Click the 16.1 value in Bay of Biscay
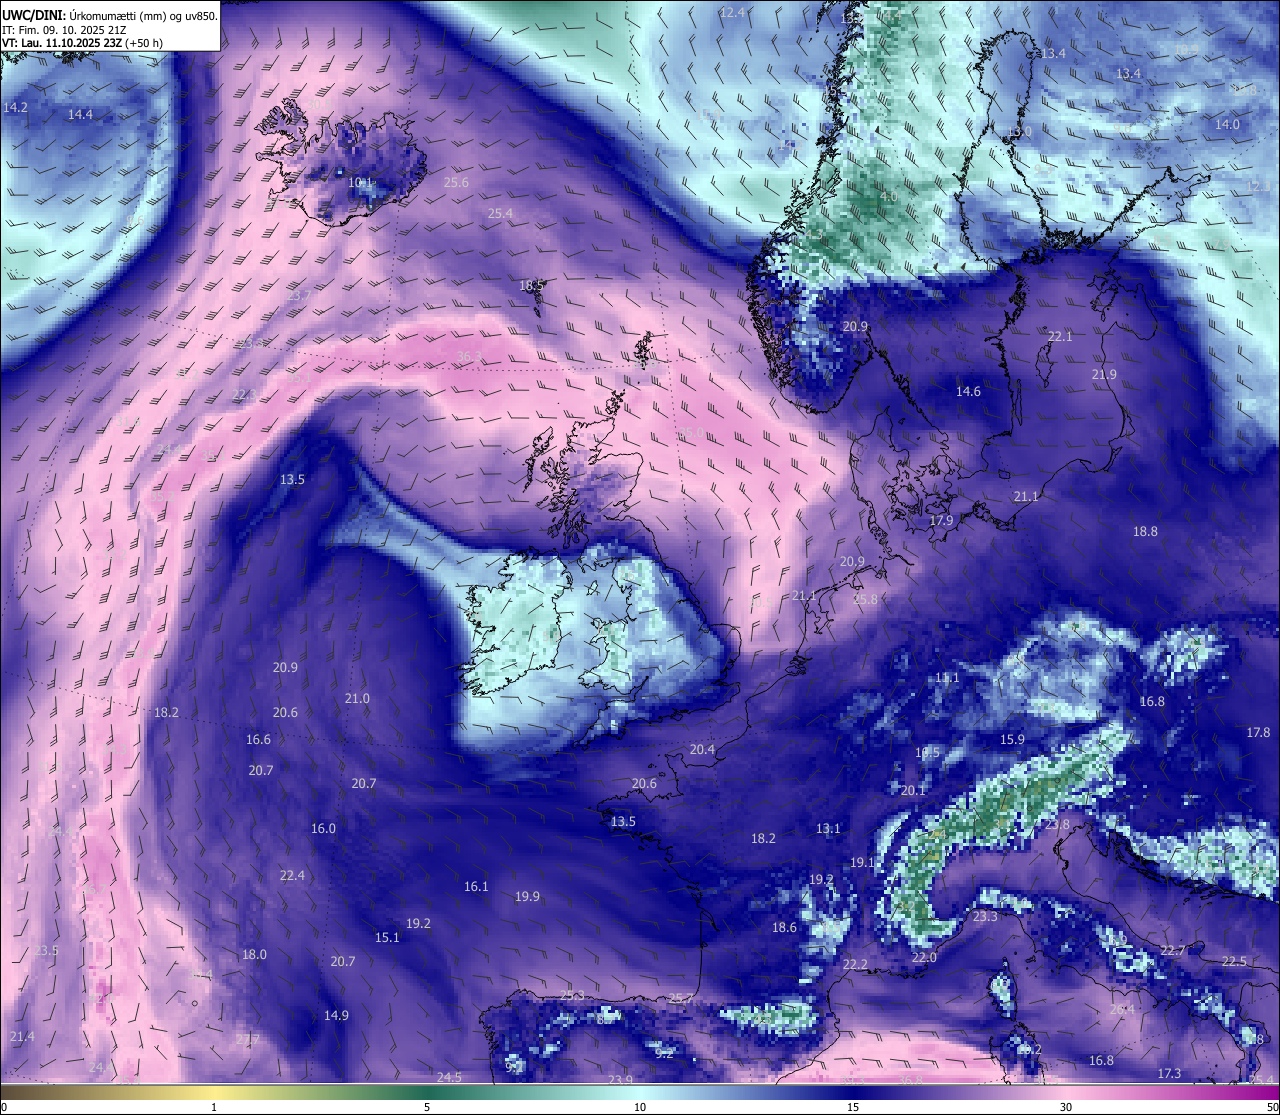 476,887
